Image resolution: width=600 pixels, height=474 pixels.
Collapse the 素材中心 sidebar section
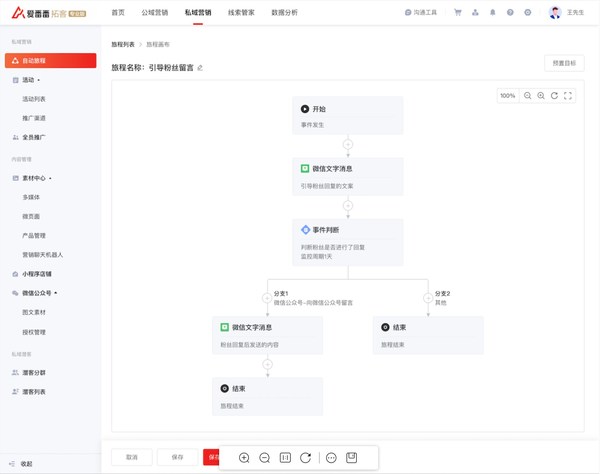click(x=38, y=179)
